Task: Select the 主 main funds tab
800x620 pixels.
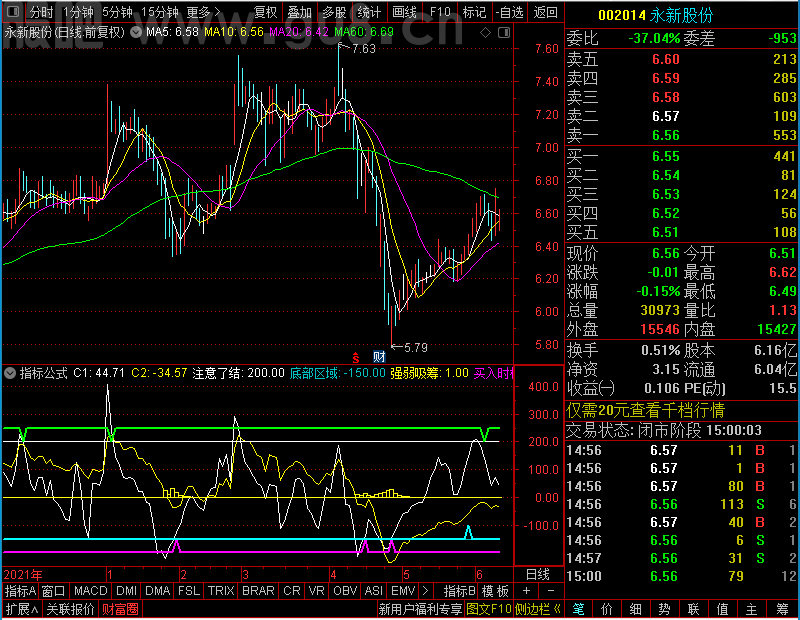Action: pos(752,609)
